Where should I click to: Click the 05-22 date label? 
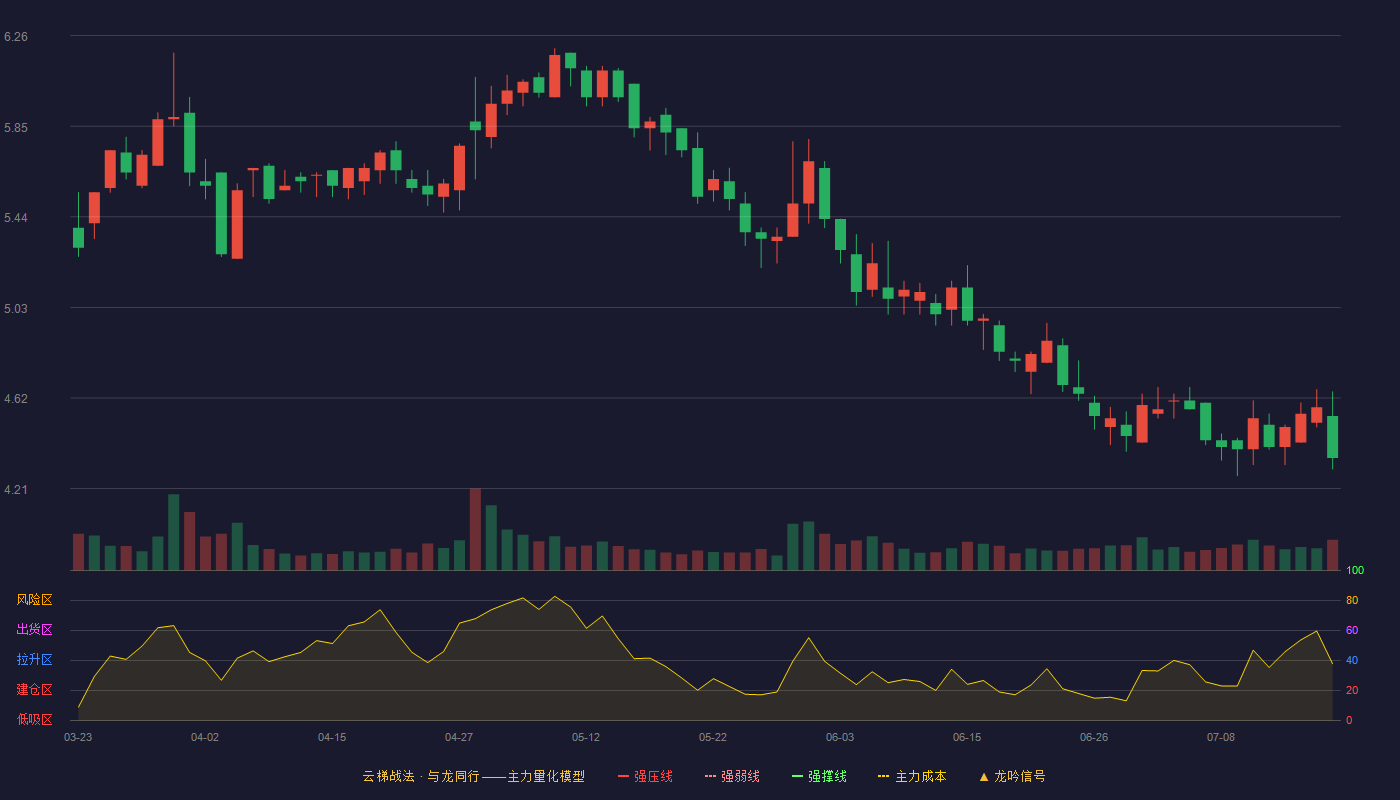[713, 737]
